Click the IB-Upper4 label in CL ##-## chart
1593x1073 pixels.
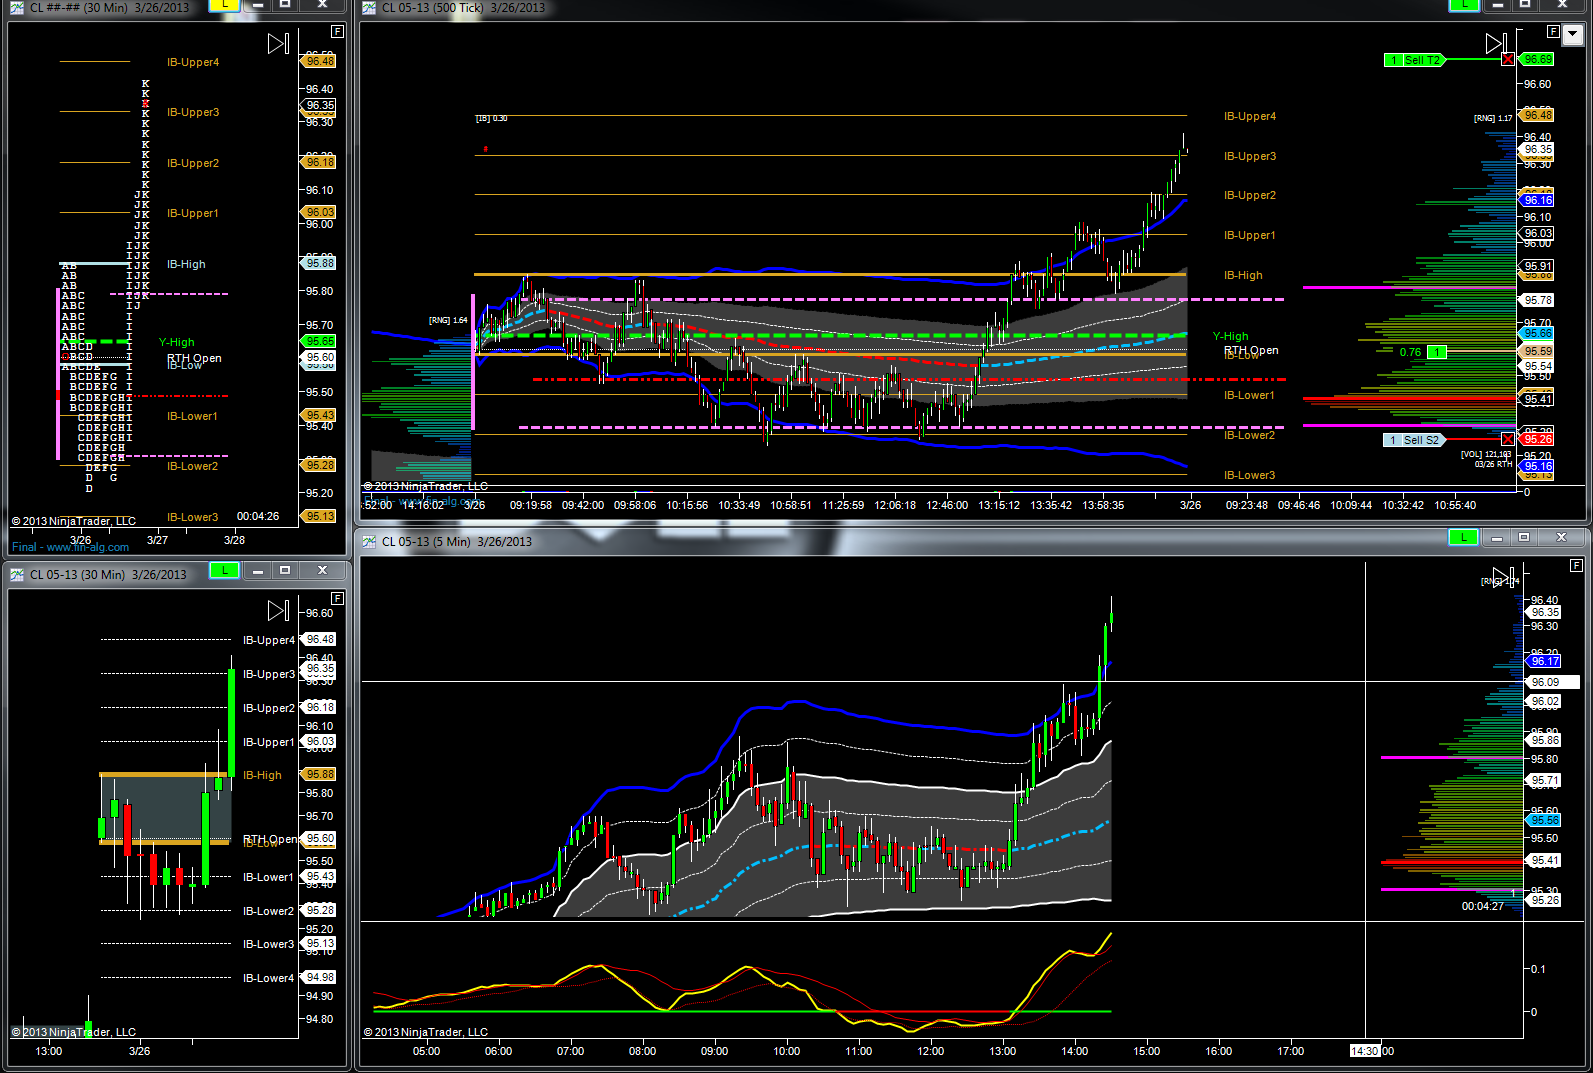click(x=193, y=62)
